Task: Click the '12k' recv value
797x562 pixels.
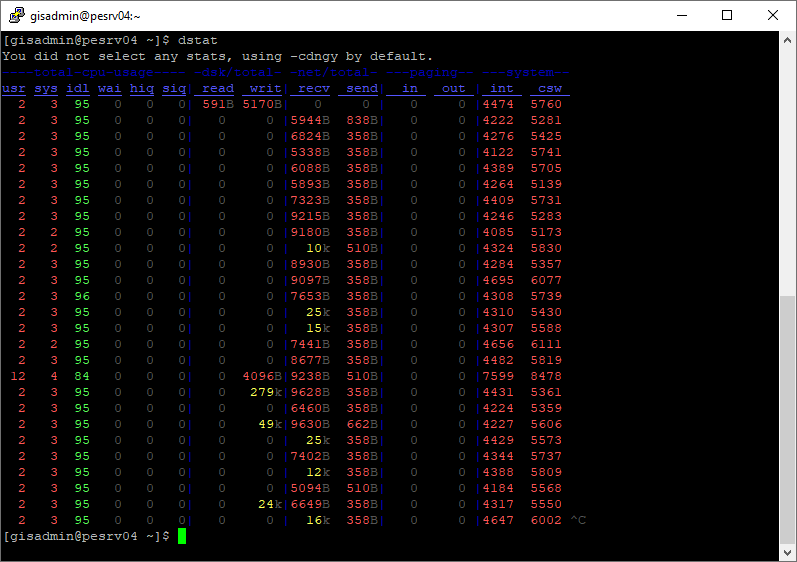Action: tap(318, 472)
